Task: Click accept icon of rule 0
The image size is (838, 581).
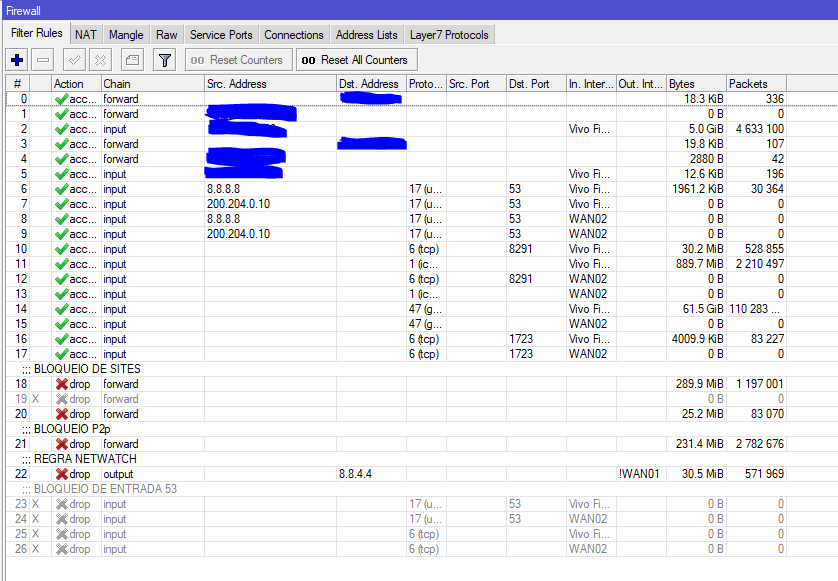Action: coord(61,99)
